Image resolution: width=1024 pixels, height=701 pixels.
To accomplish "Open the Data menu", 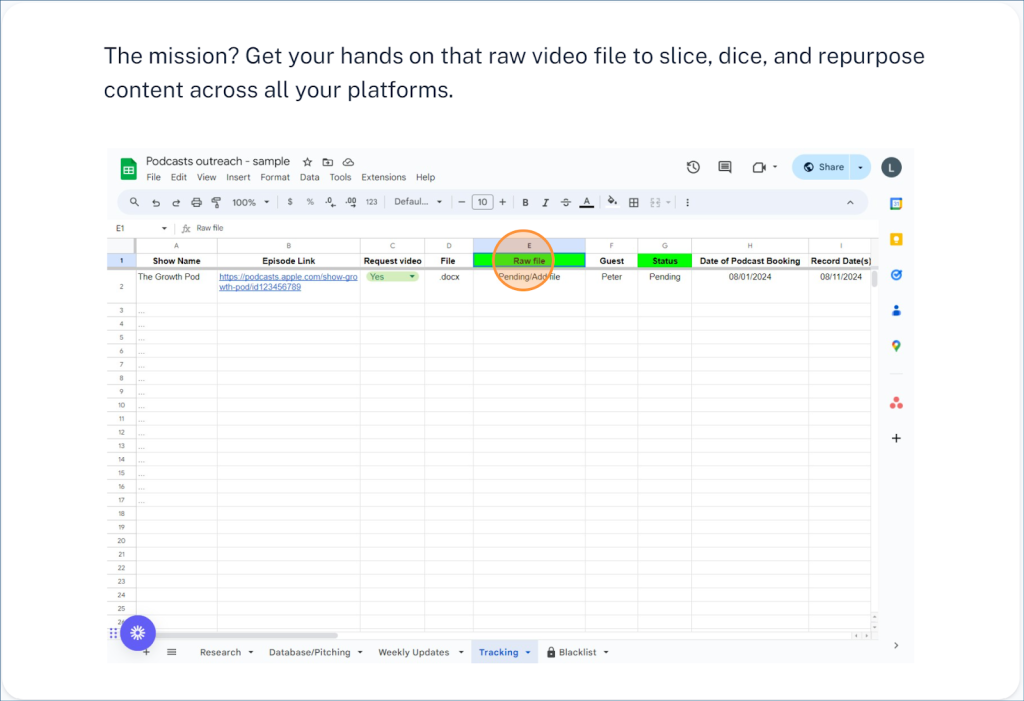I will [310, 177].
